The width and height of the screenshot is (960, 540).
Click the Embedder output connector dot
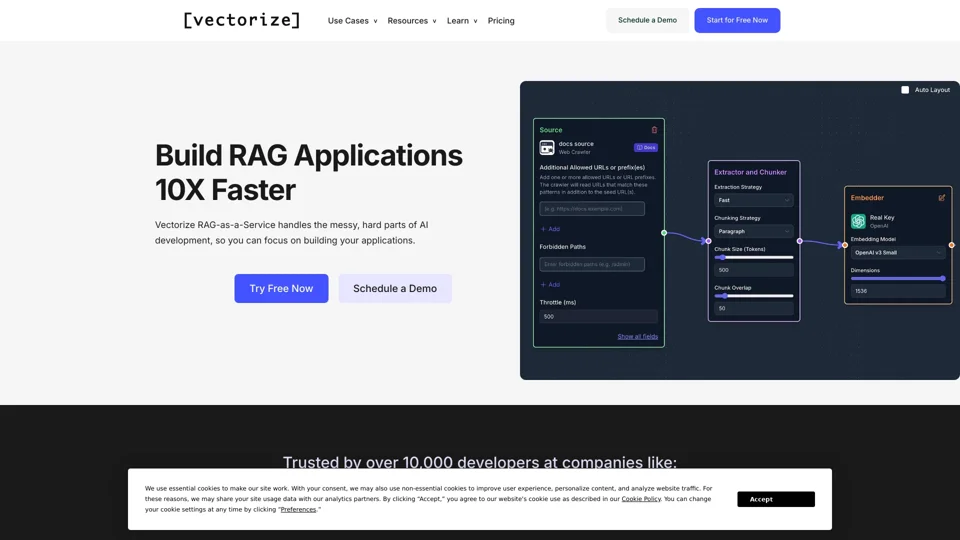[951, 245]
